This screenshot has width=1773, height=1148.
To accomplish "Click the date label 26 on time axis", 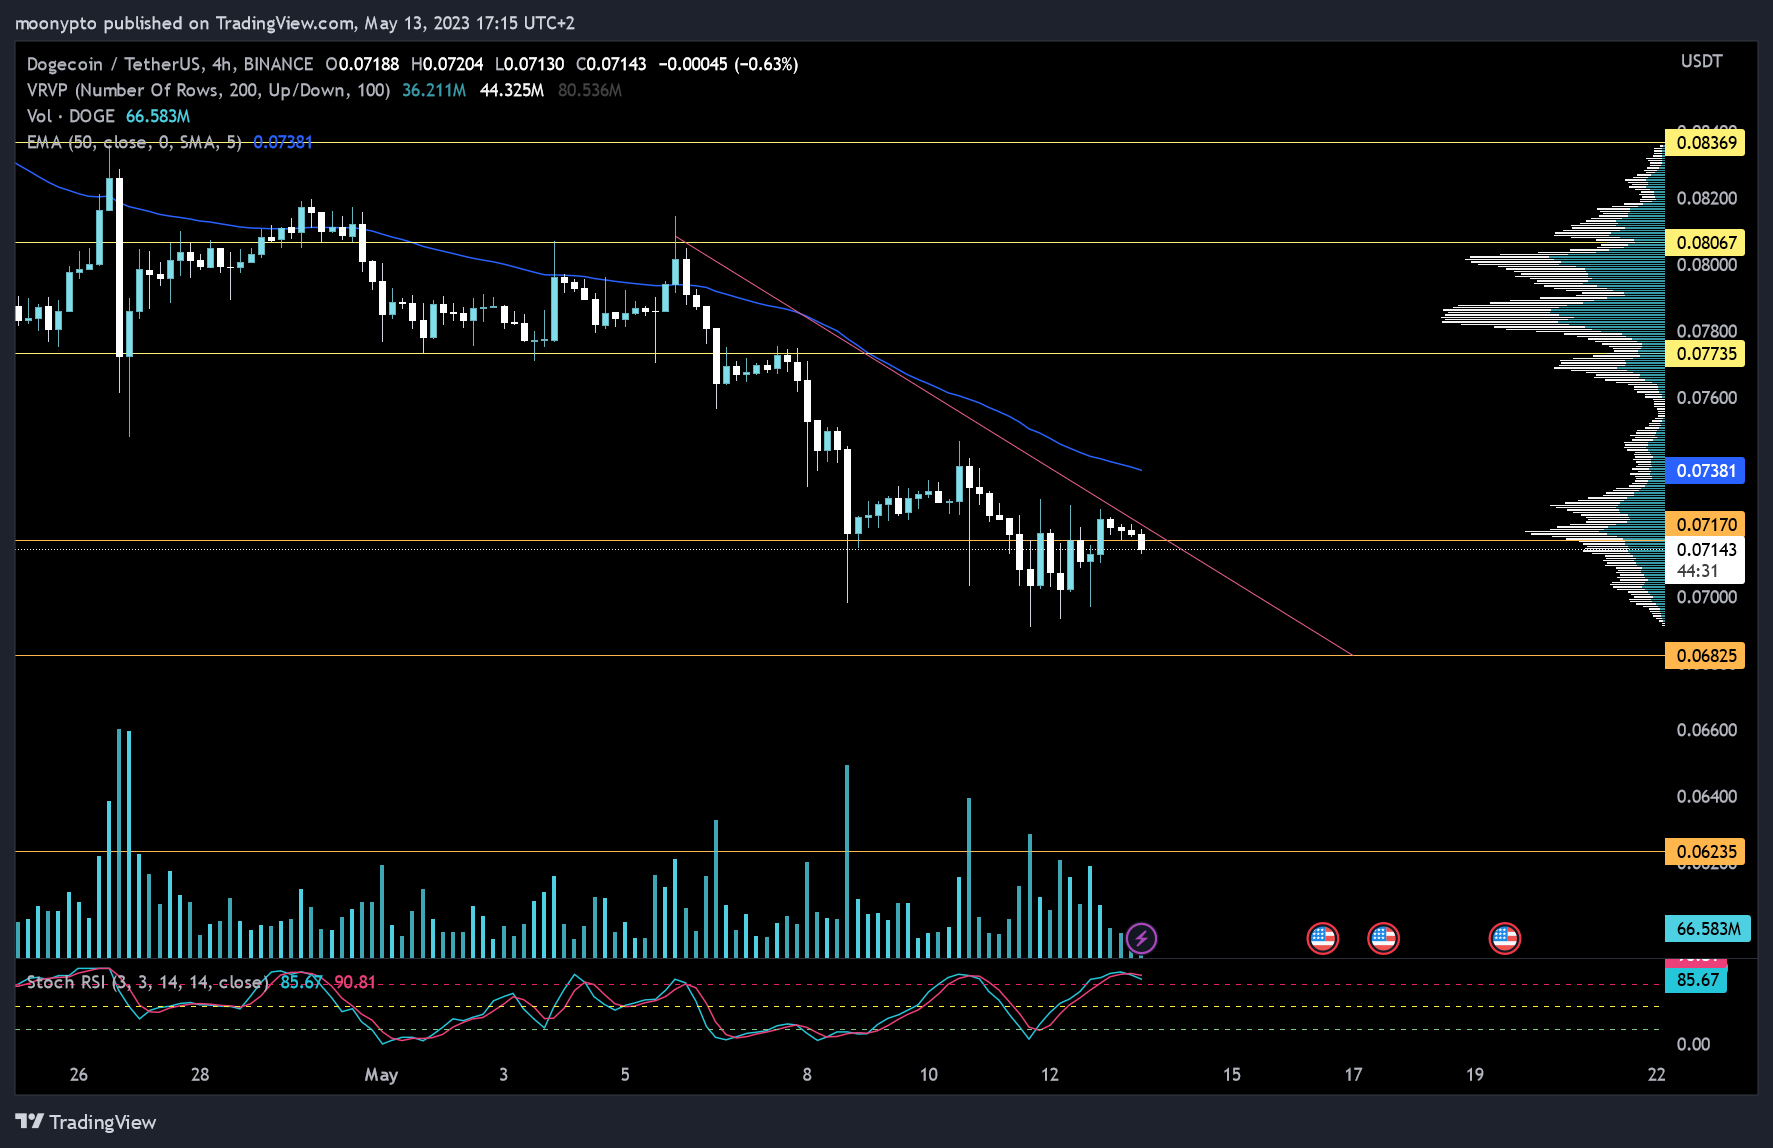I will (79, 1074).
